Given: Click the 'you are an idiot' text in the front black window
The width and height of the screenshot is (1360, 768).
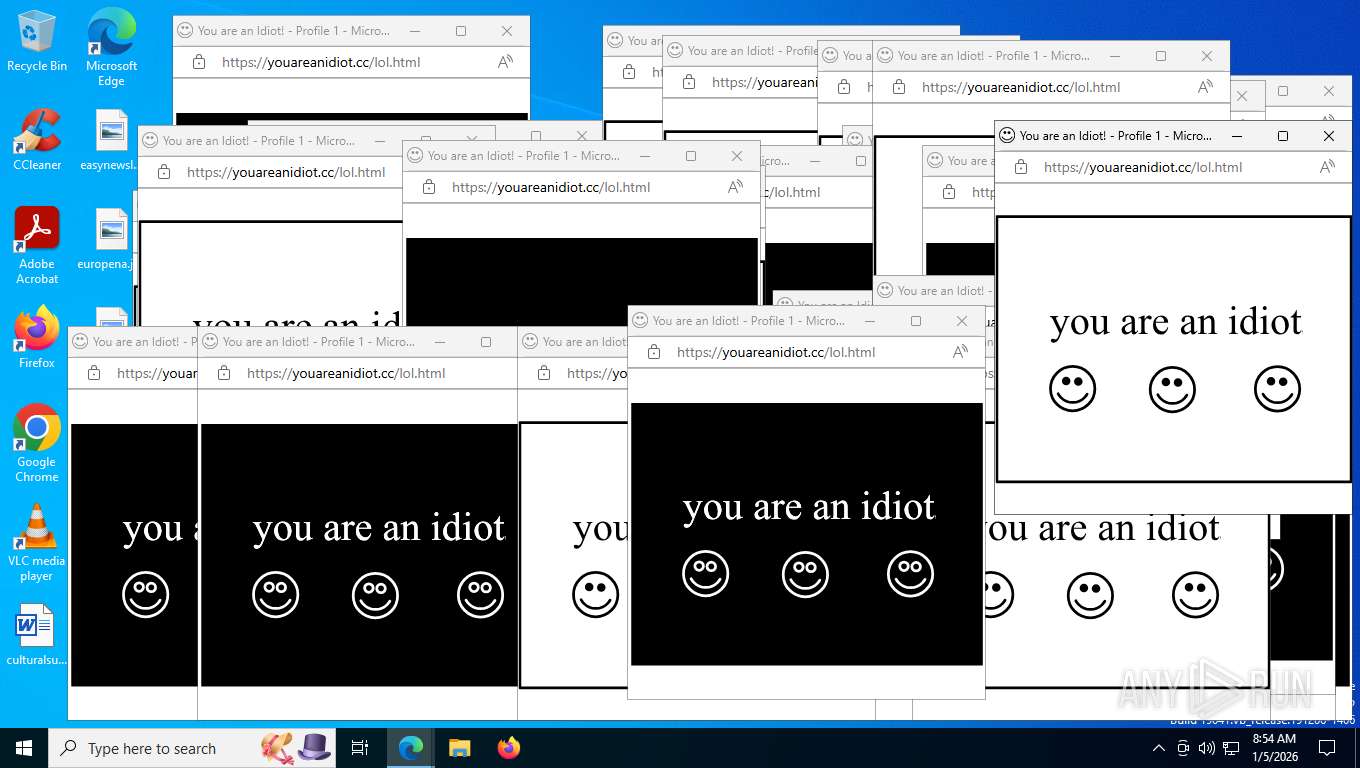Looking at the screenshot, I should pos(809,507).
